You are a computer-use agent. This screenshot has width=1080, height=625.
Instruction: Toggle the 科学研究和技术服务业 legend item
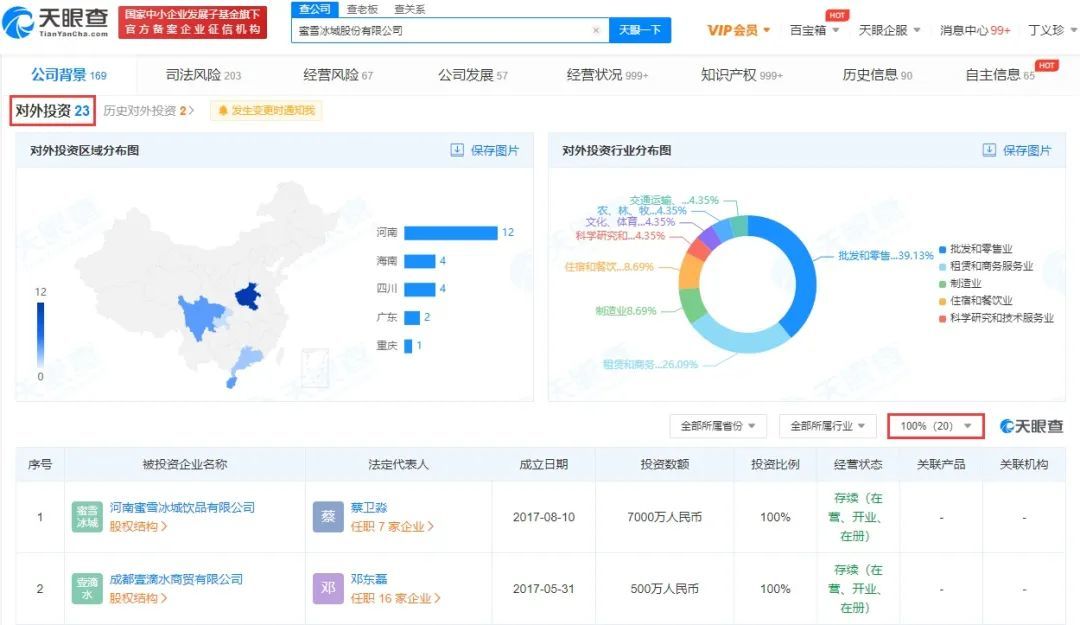pos(996,318)
